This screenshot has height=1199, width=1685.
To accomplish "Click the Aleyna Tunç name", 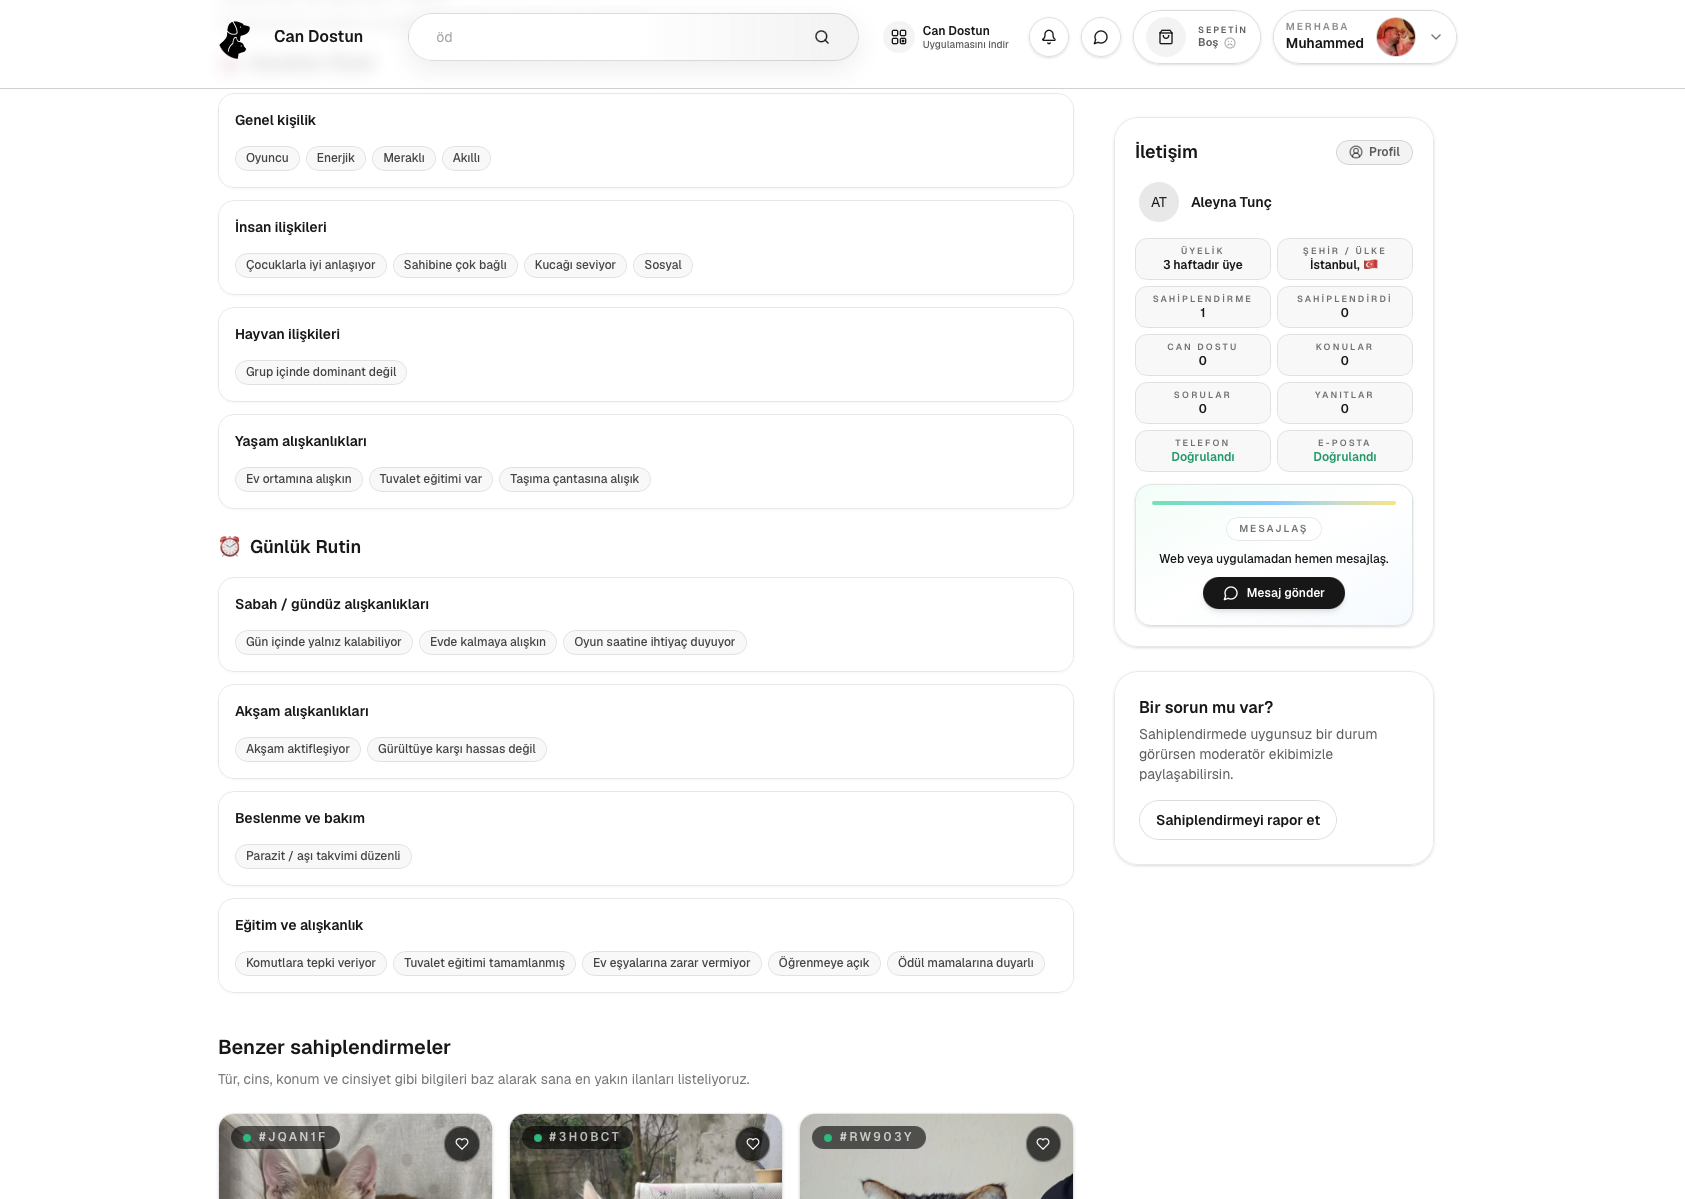I will coord(1231,202).
